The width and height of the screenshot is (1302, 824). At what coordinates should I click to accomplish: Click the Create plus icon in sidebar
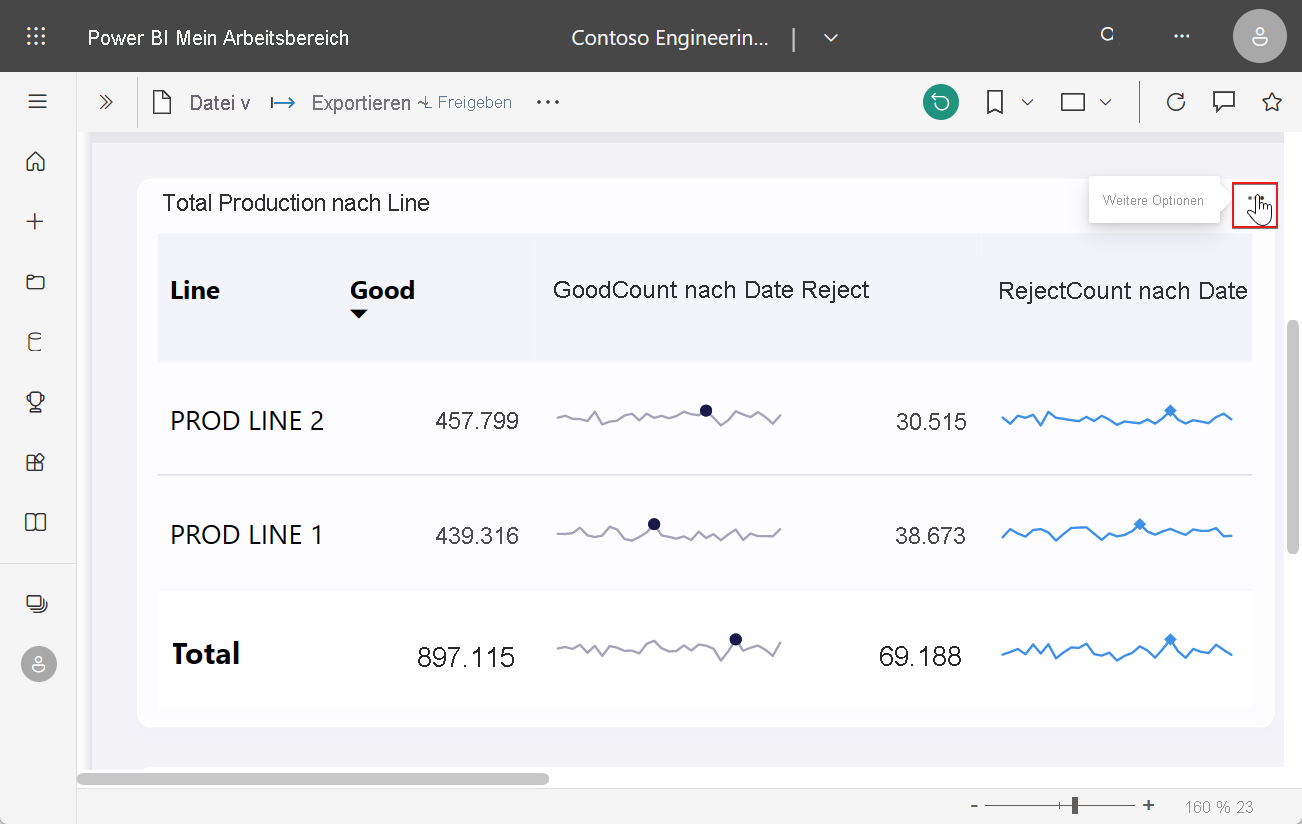click(36, 222)
